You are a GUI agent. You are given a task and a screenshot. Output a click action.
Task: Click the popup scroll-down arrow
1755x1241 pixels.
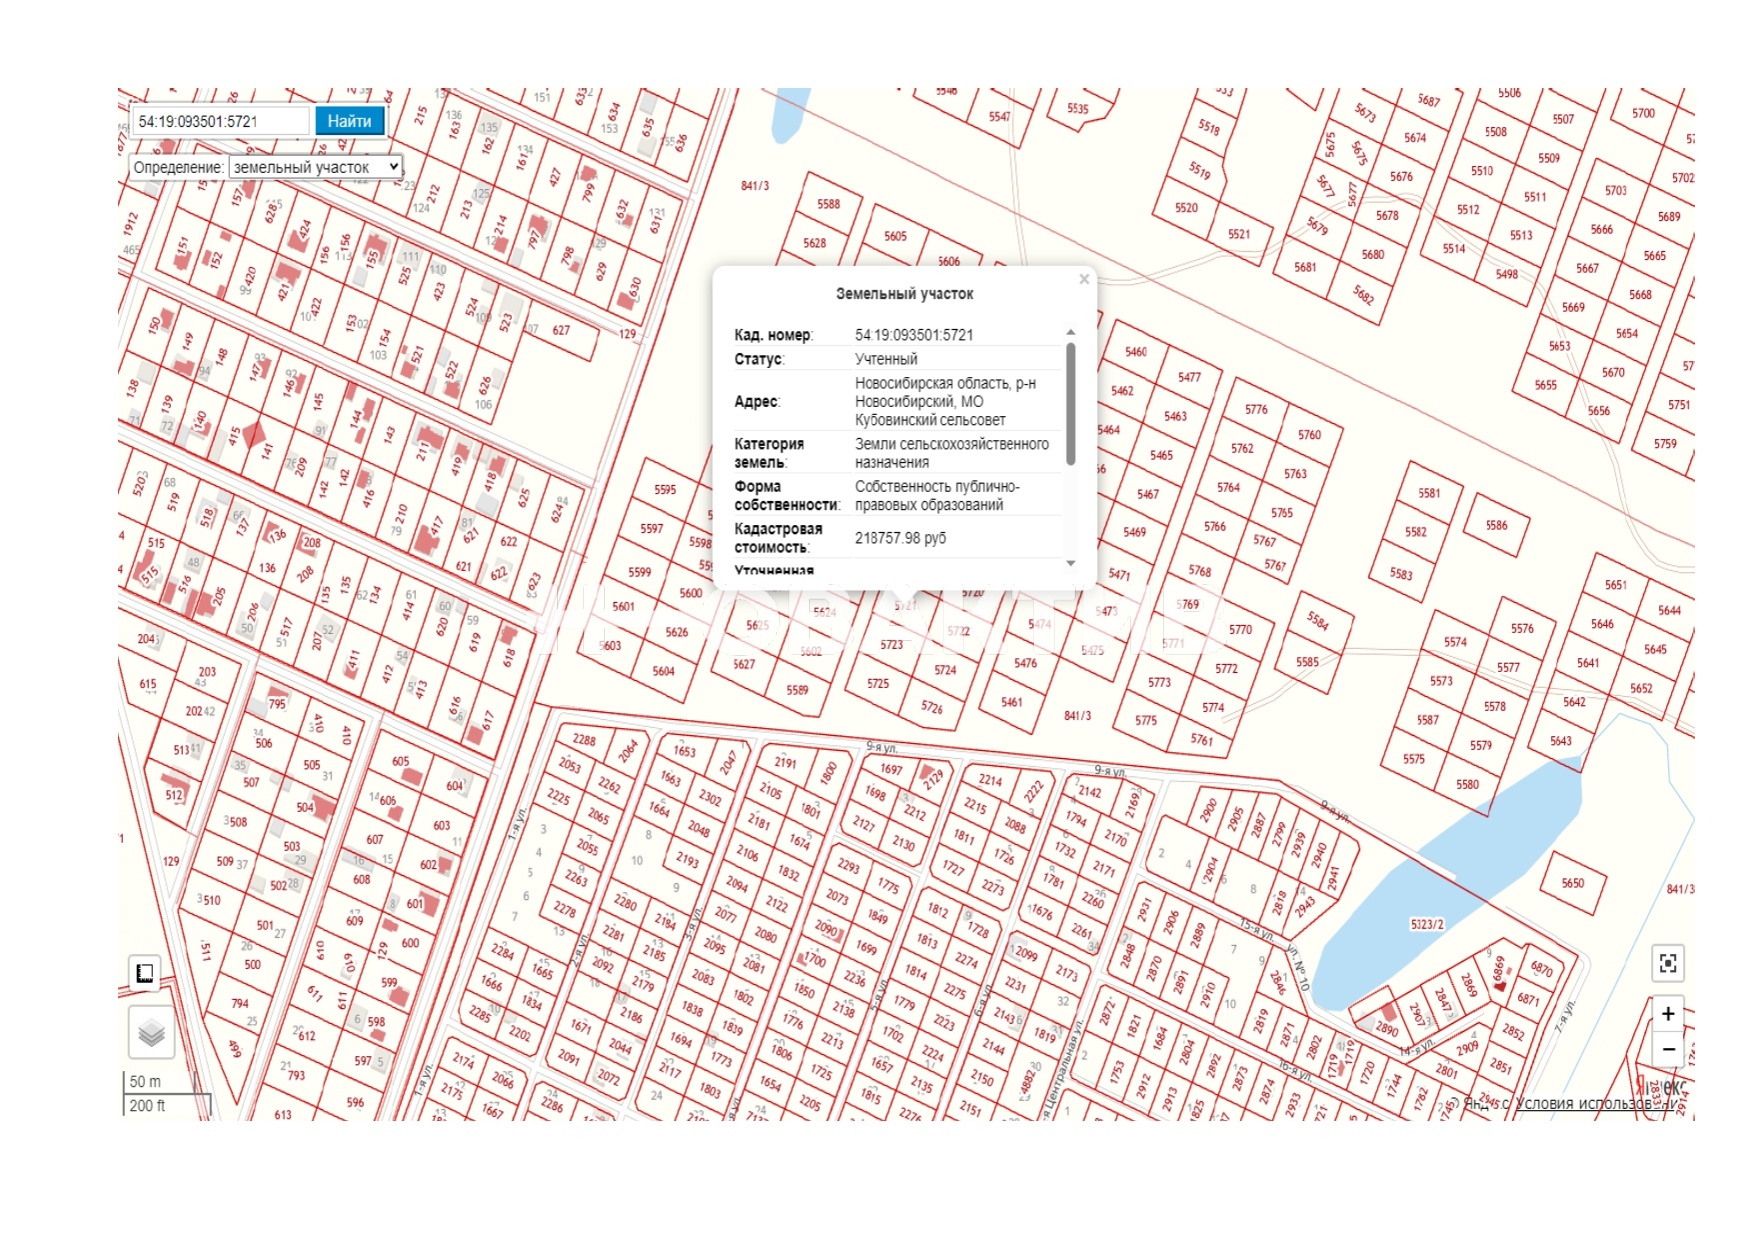(x=1071, y=564)
